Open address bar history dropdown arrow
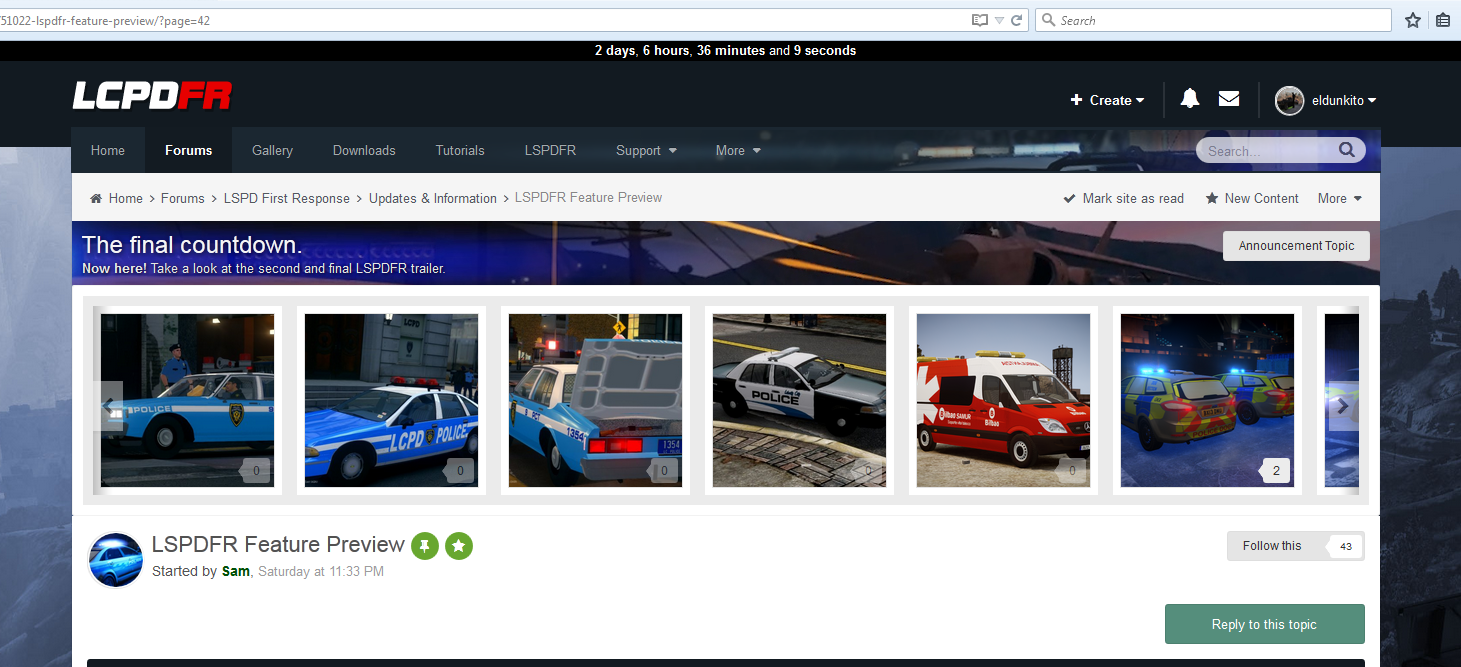This screenshot has height=667, width=1461. point(999,20)
